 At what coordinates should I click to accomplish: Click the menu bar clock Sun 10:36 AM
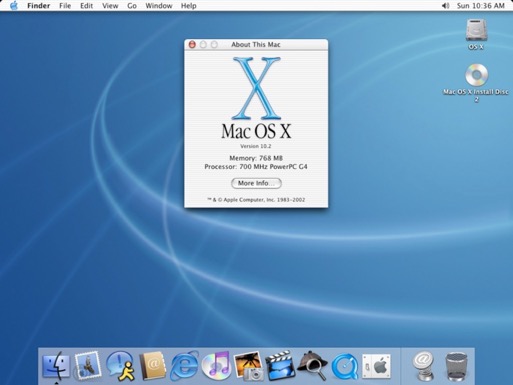[x=480, y=6]
